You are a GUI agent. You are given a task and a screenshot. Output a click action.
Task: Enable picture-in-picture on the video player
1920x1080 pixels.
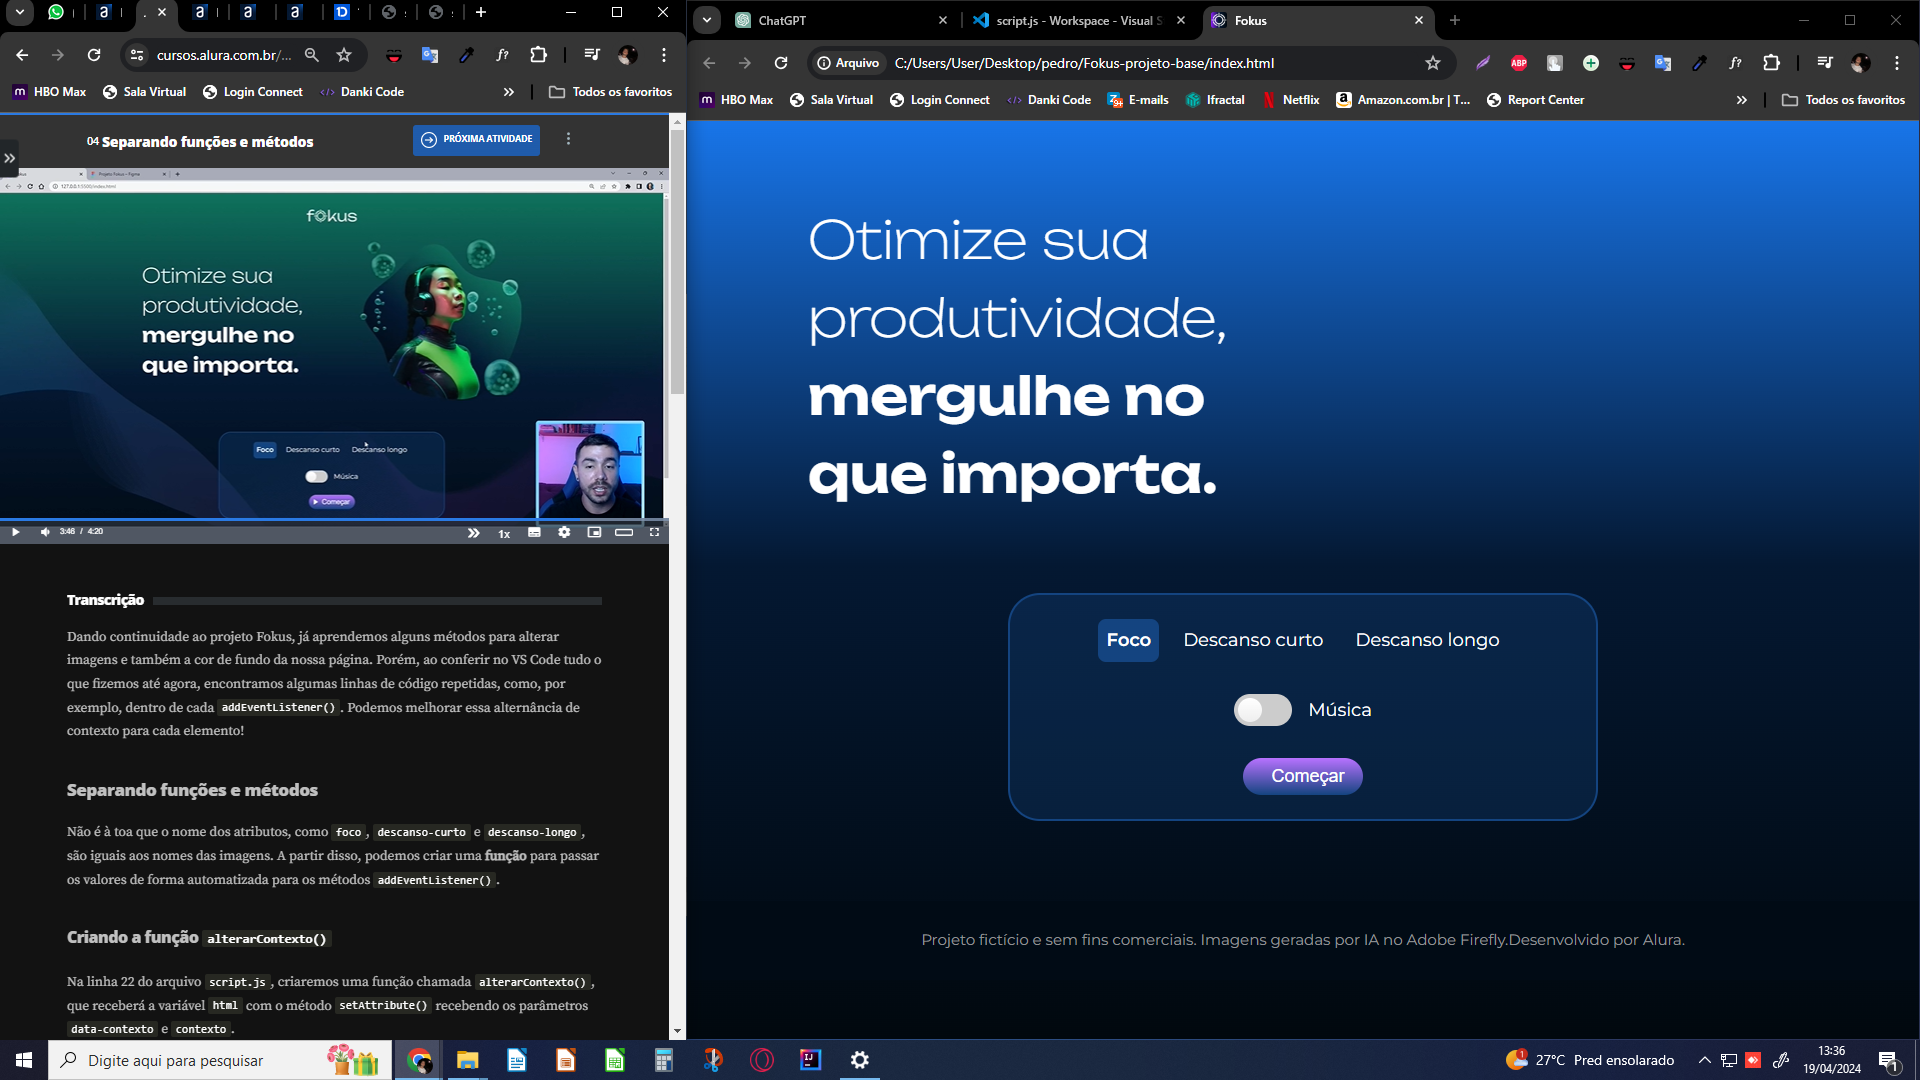(594, 532)
